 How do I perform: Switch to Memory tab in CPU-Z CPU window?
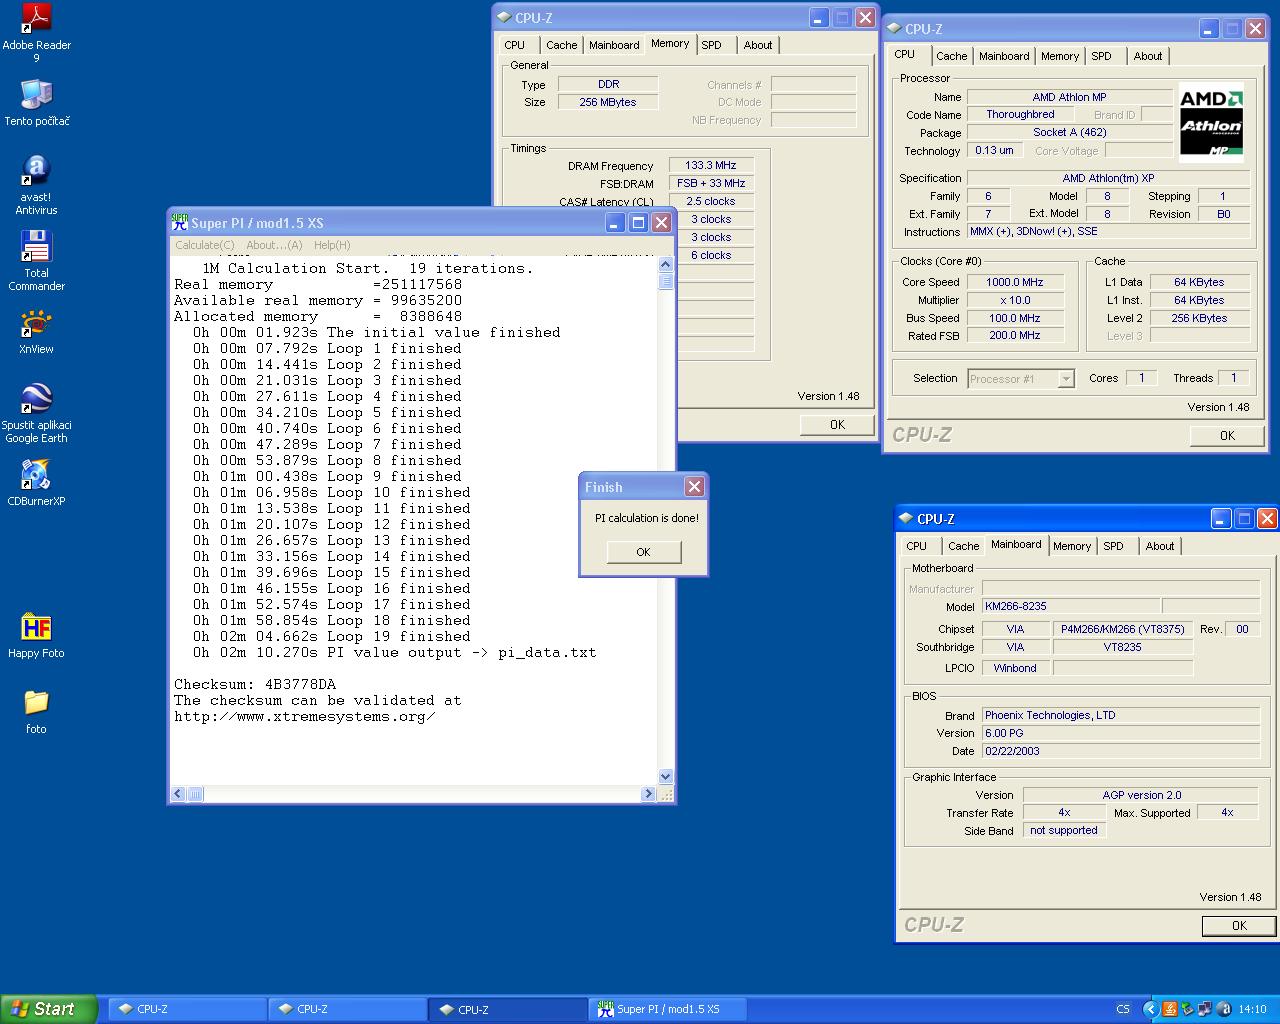1059,56
